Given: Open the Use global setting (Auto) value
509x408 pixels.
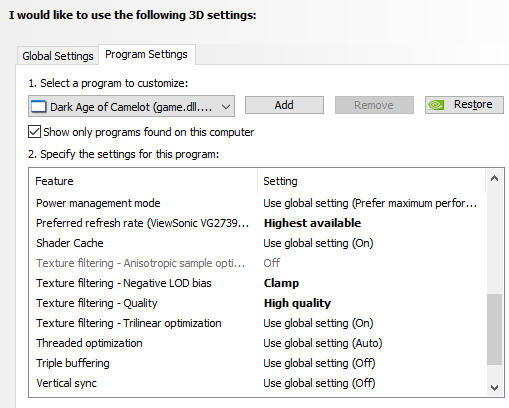Looking at the screenshot, I should tap(323, 343).
